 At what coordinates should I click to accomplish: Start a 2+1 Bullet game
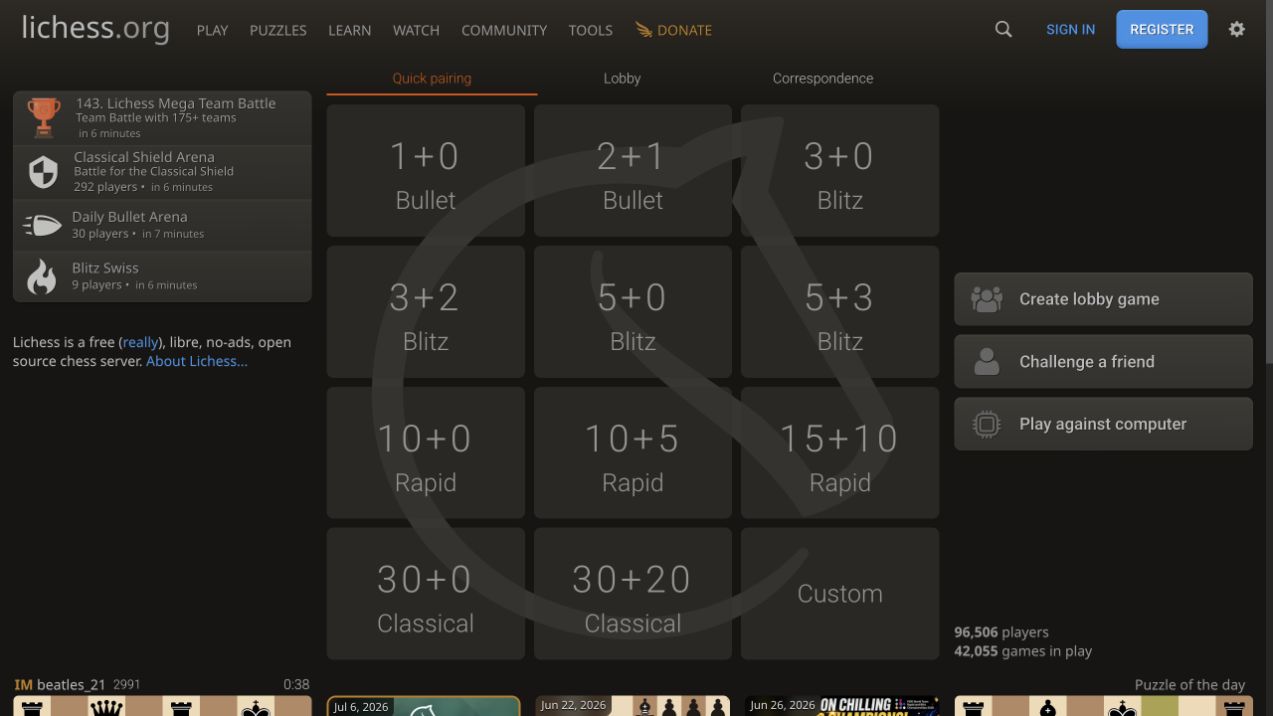pos(632,171)
